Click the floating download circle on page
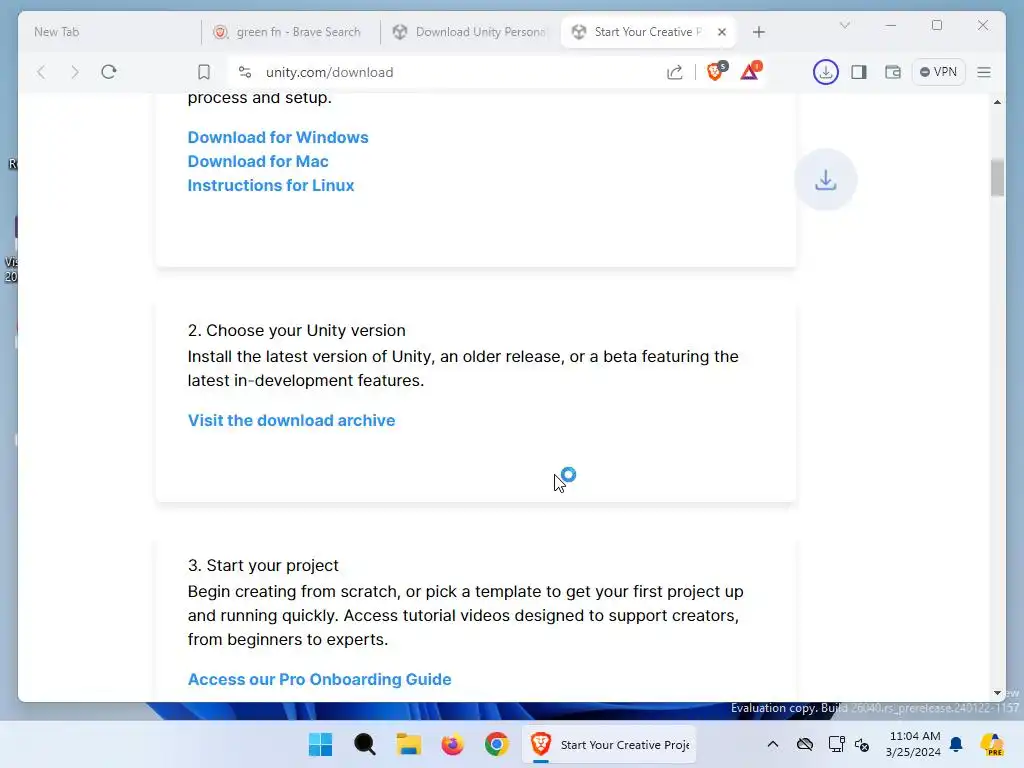Image resolution: width=1024 pixels, height=768 pixels. [825, 180]
